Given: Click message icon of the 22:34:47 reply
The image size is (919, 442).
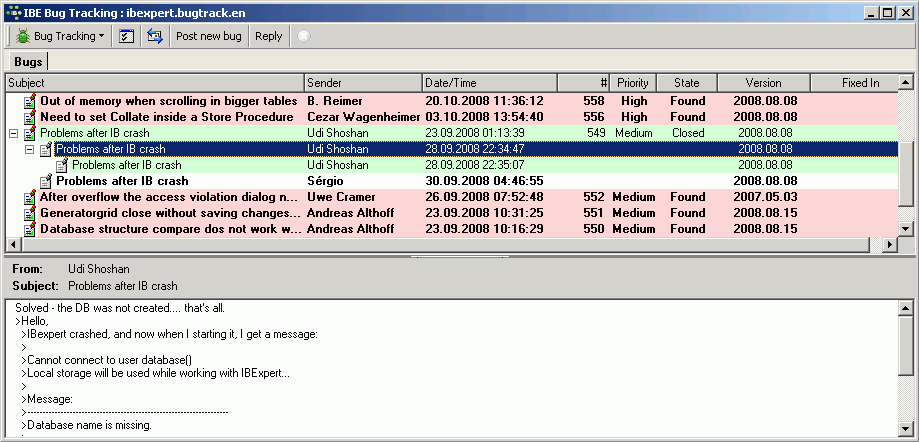Looking at the screenshot, I should click(46, 149).
